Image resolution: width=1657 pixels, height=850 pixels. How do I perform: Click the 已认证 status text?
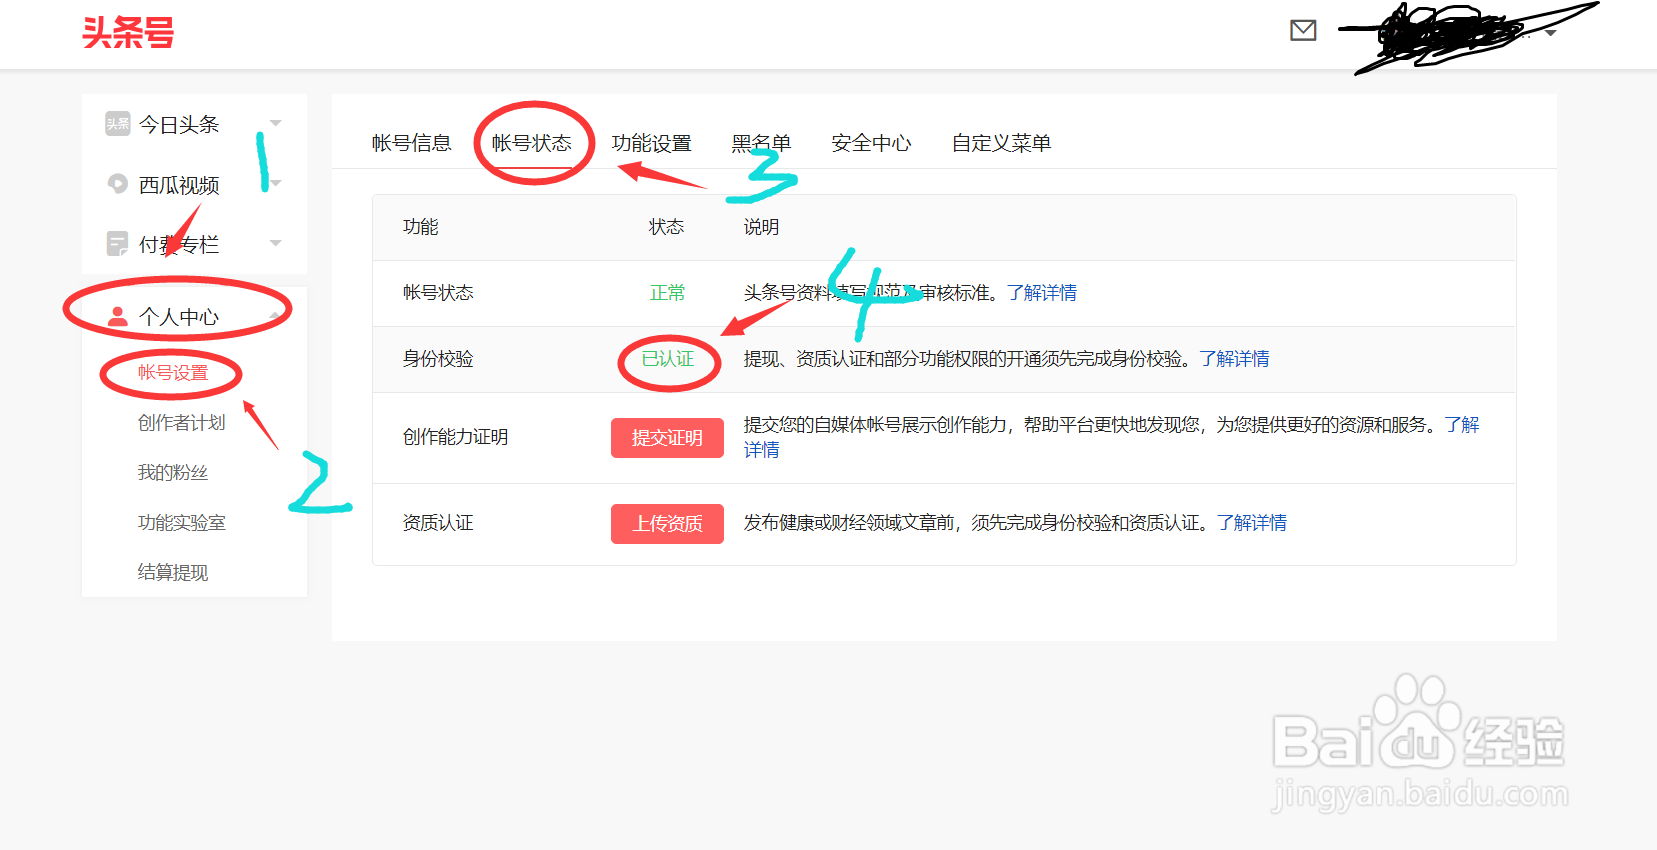[667, 359]
